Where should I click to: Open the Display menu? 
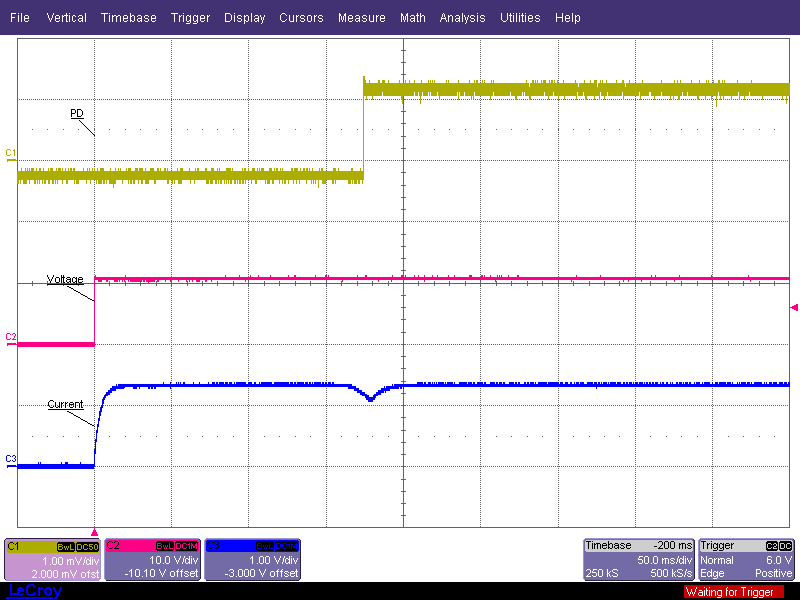point(244,18)
